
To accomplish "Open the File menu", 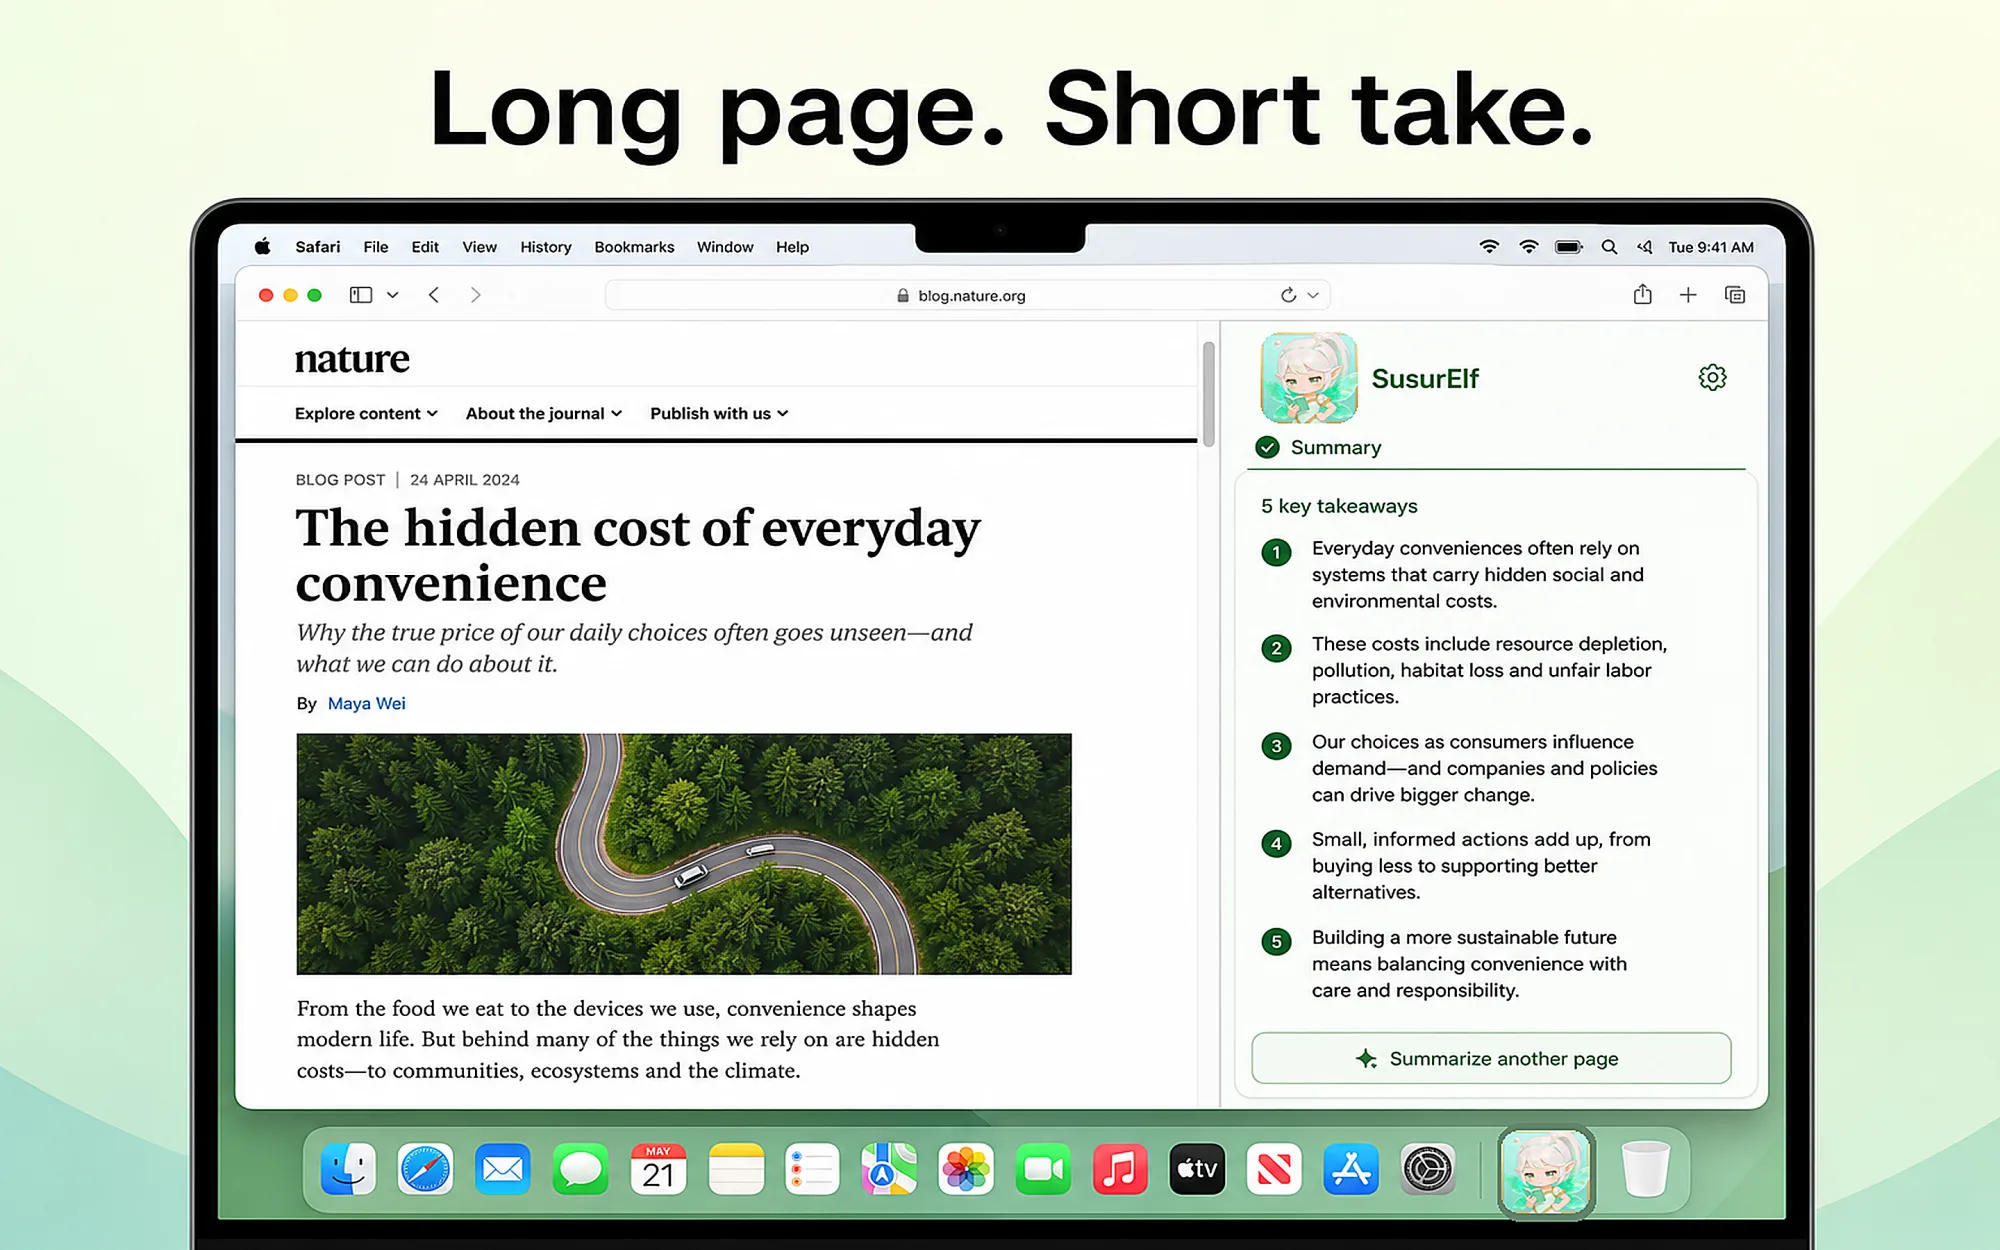I will pos(376,247).
